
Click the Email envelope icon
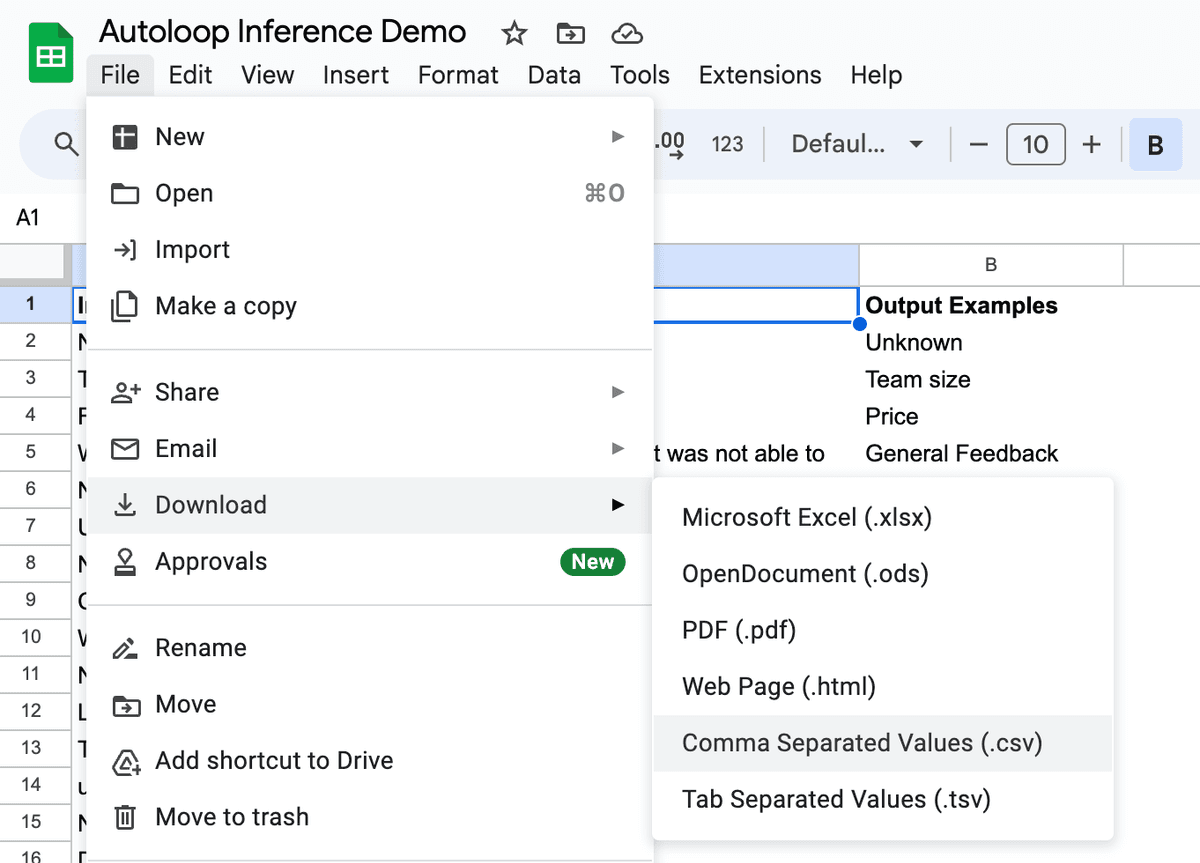pos(125,449)
